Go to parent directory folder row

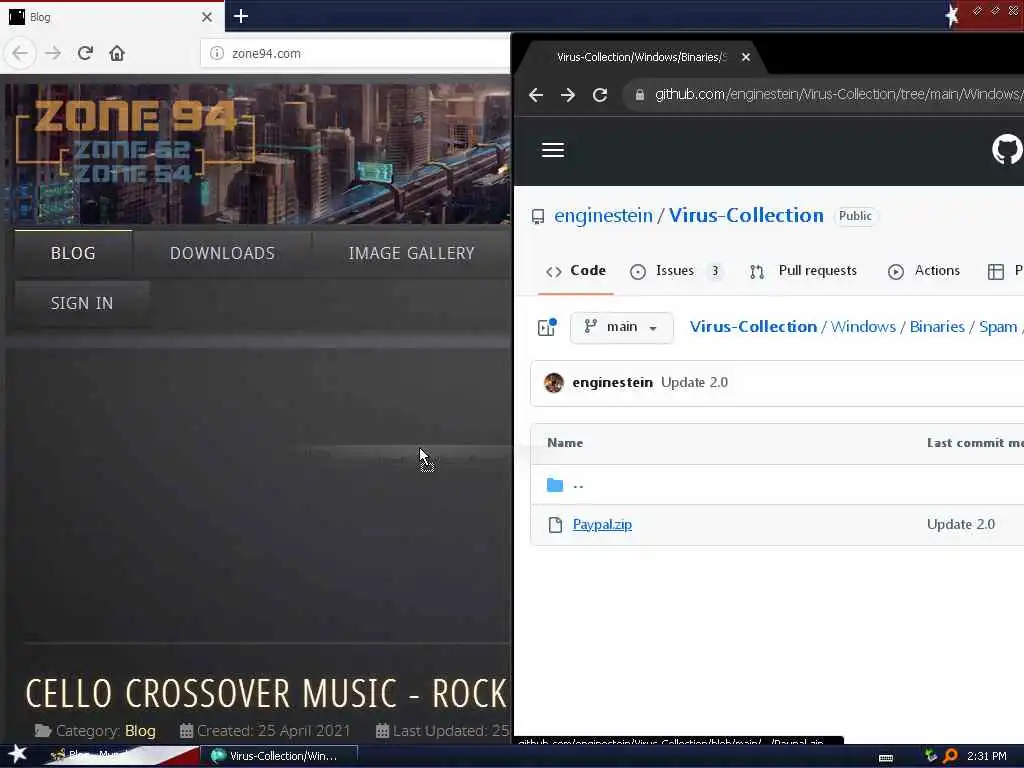coord(777,485)
